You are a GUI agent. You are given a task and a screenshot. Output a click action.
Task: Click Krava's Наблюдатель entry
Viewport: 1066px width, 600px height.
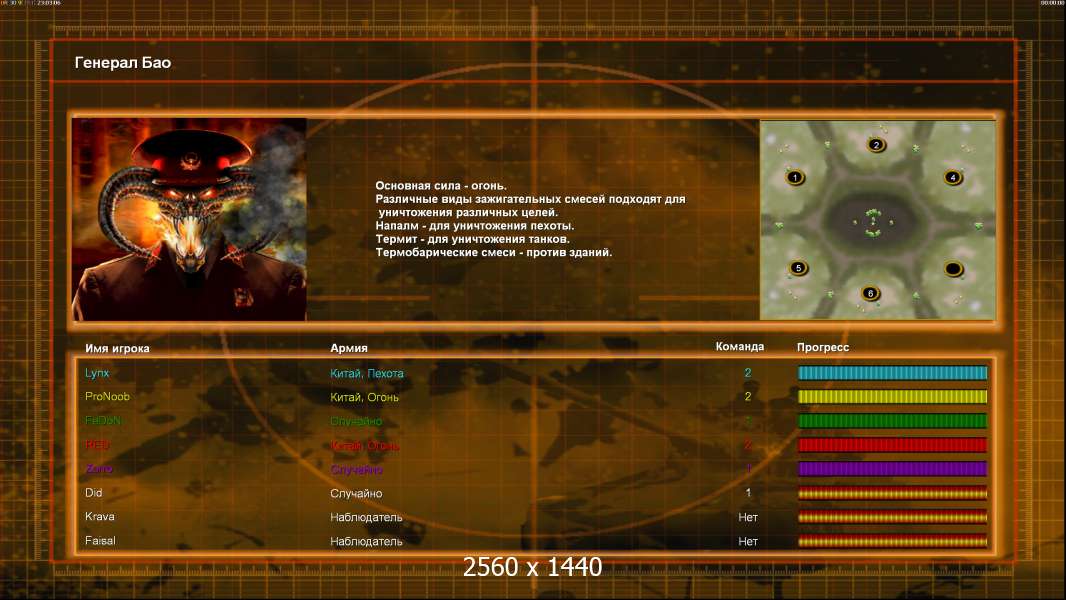[366, 518]
